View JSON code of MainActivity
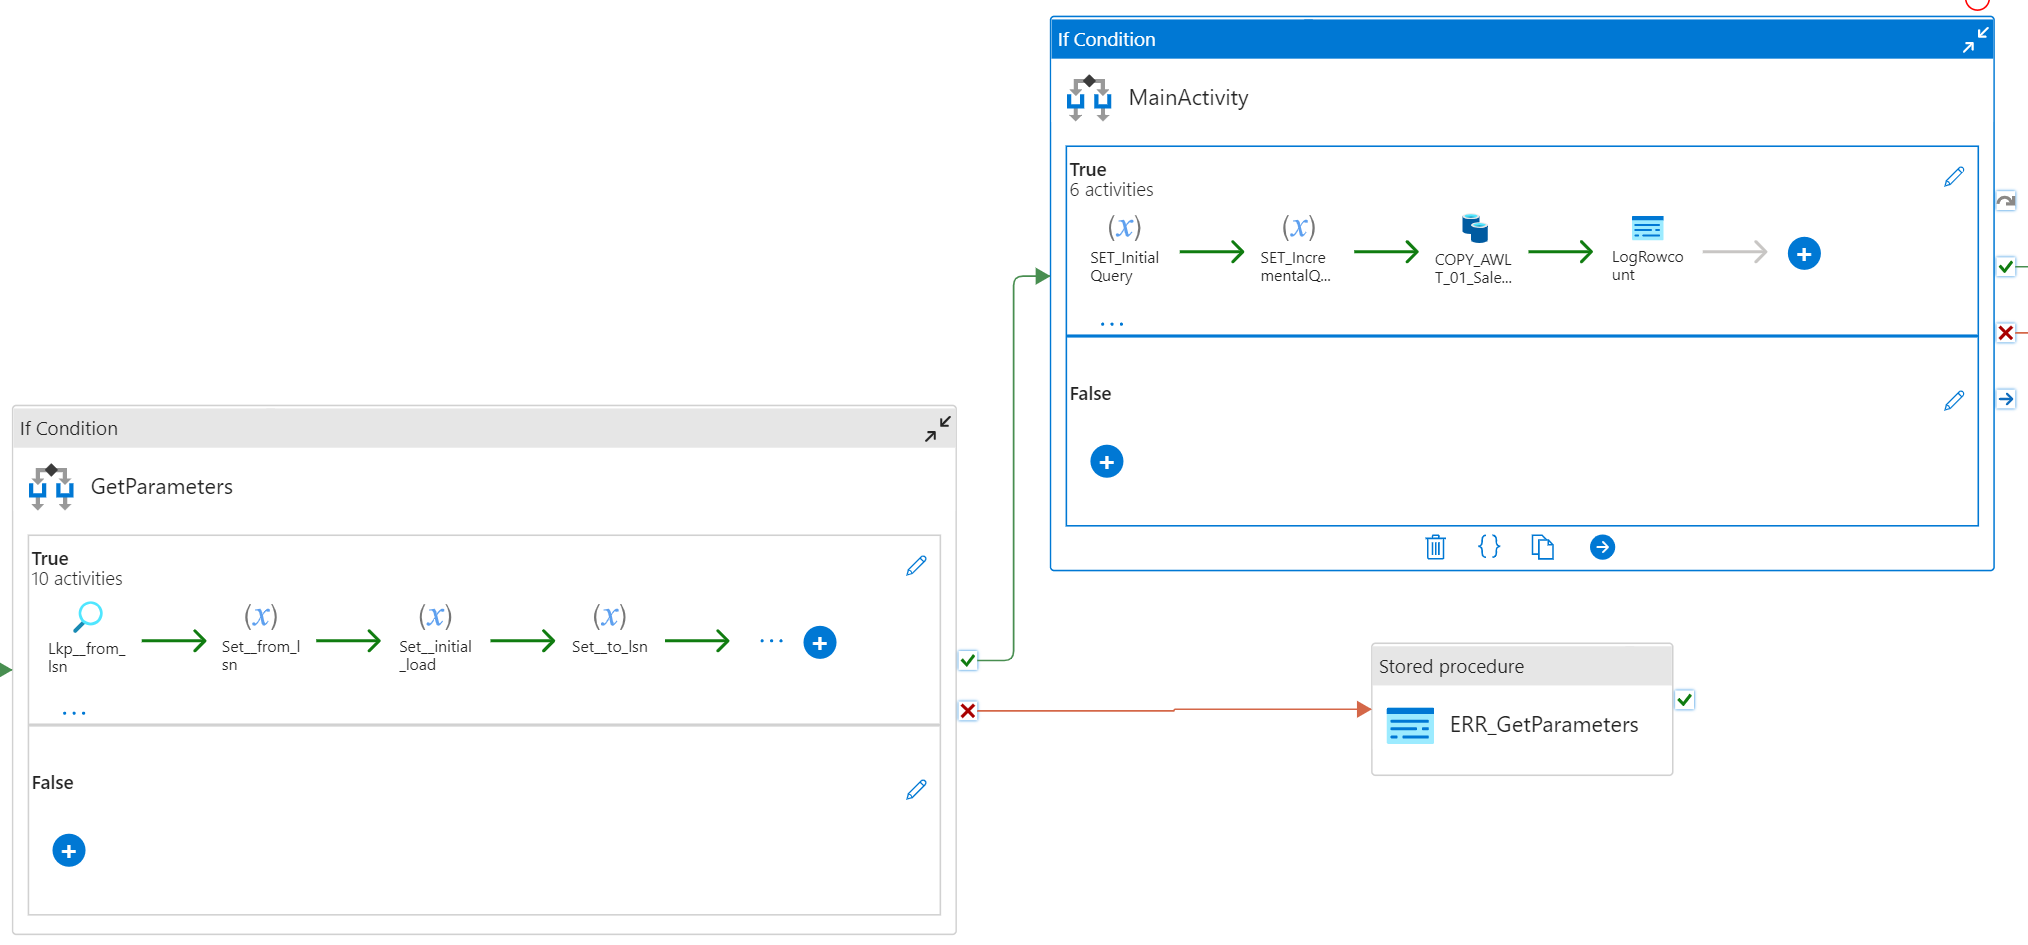This screenshot has height=945, width=2028. pyautogui.click(x=1489, y=546)
